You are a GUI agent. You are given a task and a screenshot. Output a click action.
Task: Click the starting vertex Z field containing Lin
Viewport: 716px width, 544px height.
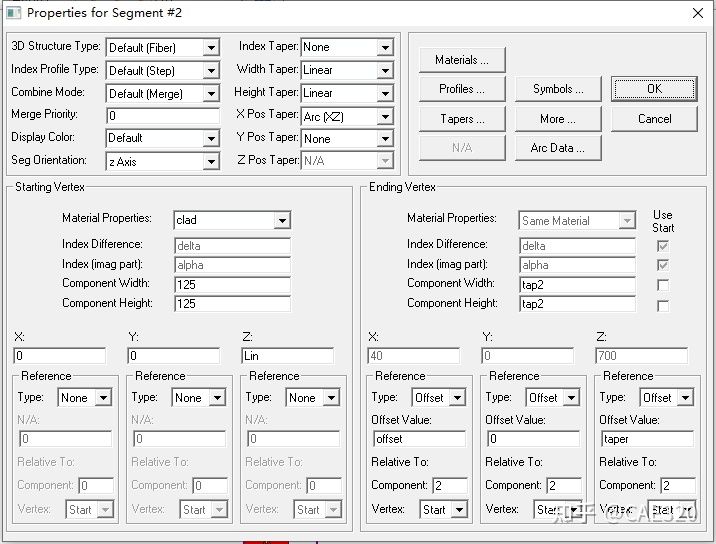(288, 356)
